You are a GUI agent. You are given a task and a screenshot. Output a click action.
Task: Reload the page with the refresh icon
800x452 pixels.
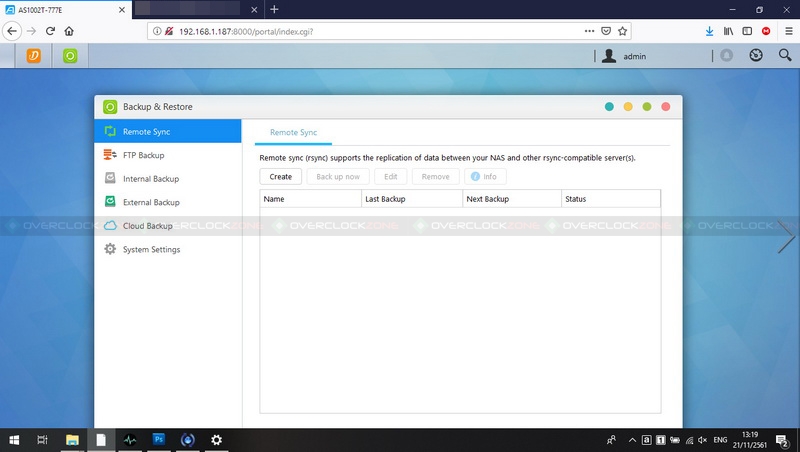(50, 31)
